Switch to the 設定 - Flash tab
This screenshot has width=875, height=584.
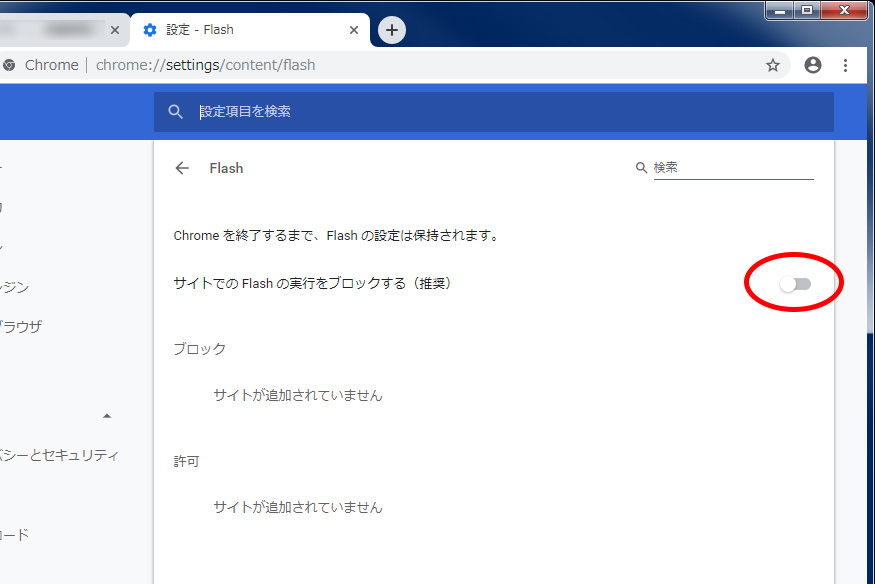(x=249, y=30)
